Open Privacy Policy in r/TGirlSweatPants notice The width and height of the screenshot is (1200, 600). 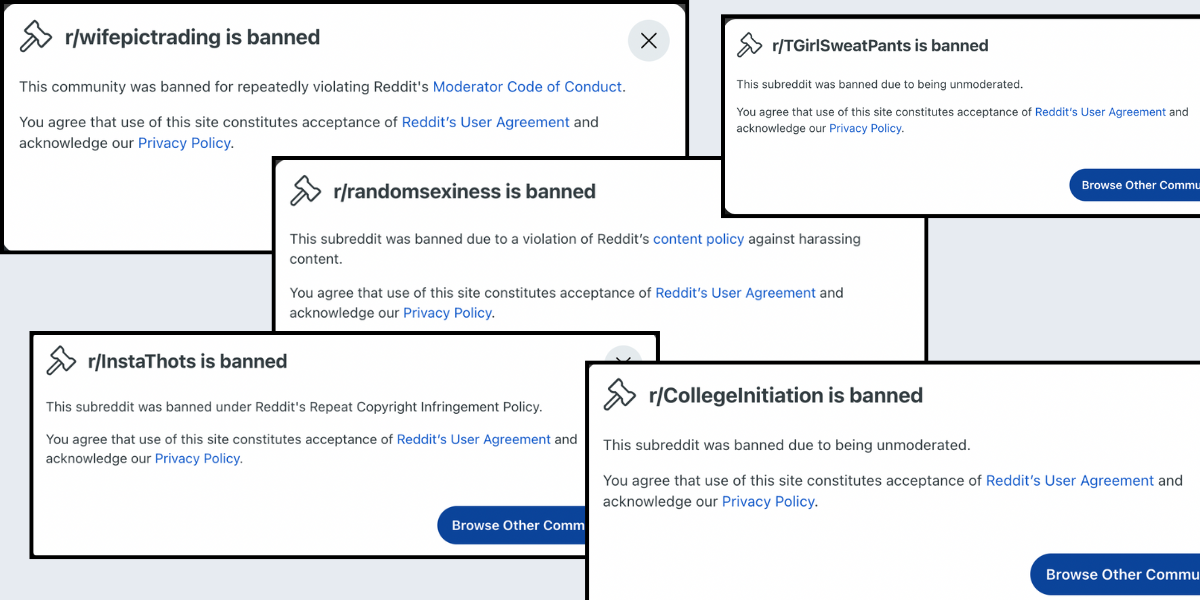point(865,128)
